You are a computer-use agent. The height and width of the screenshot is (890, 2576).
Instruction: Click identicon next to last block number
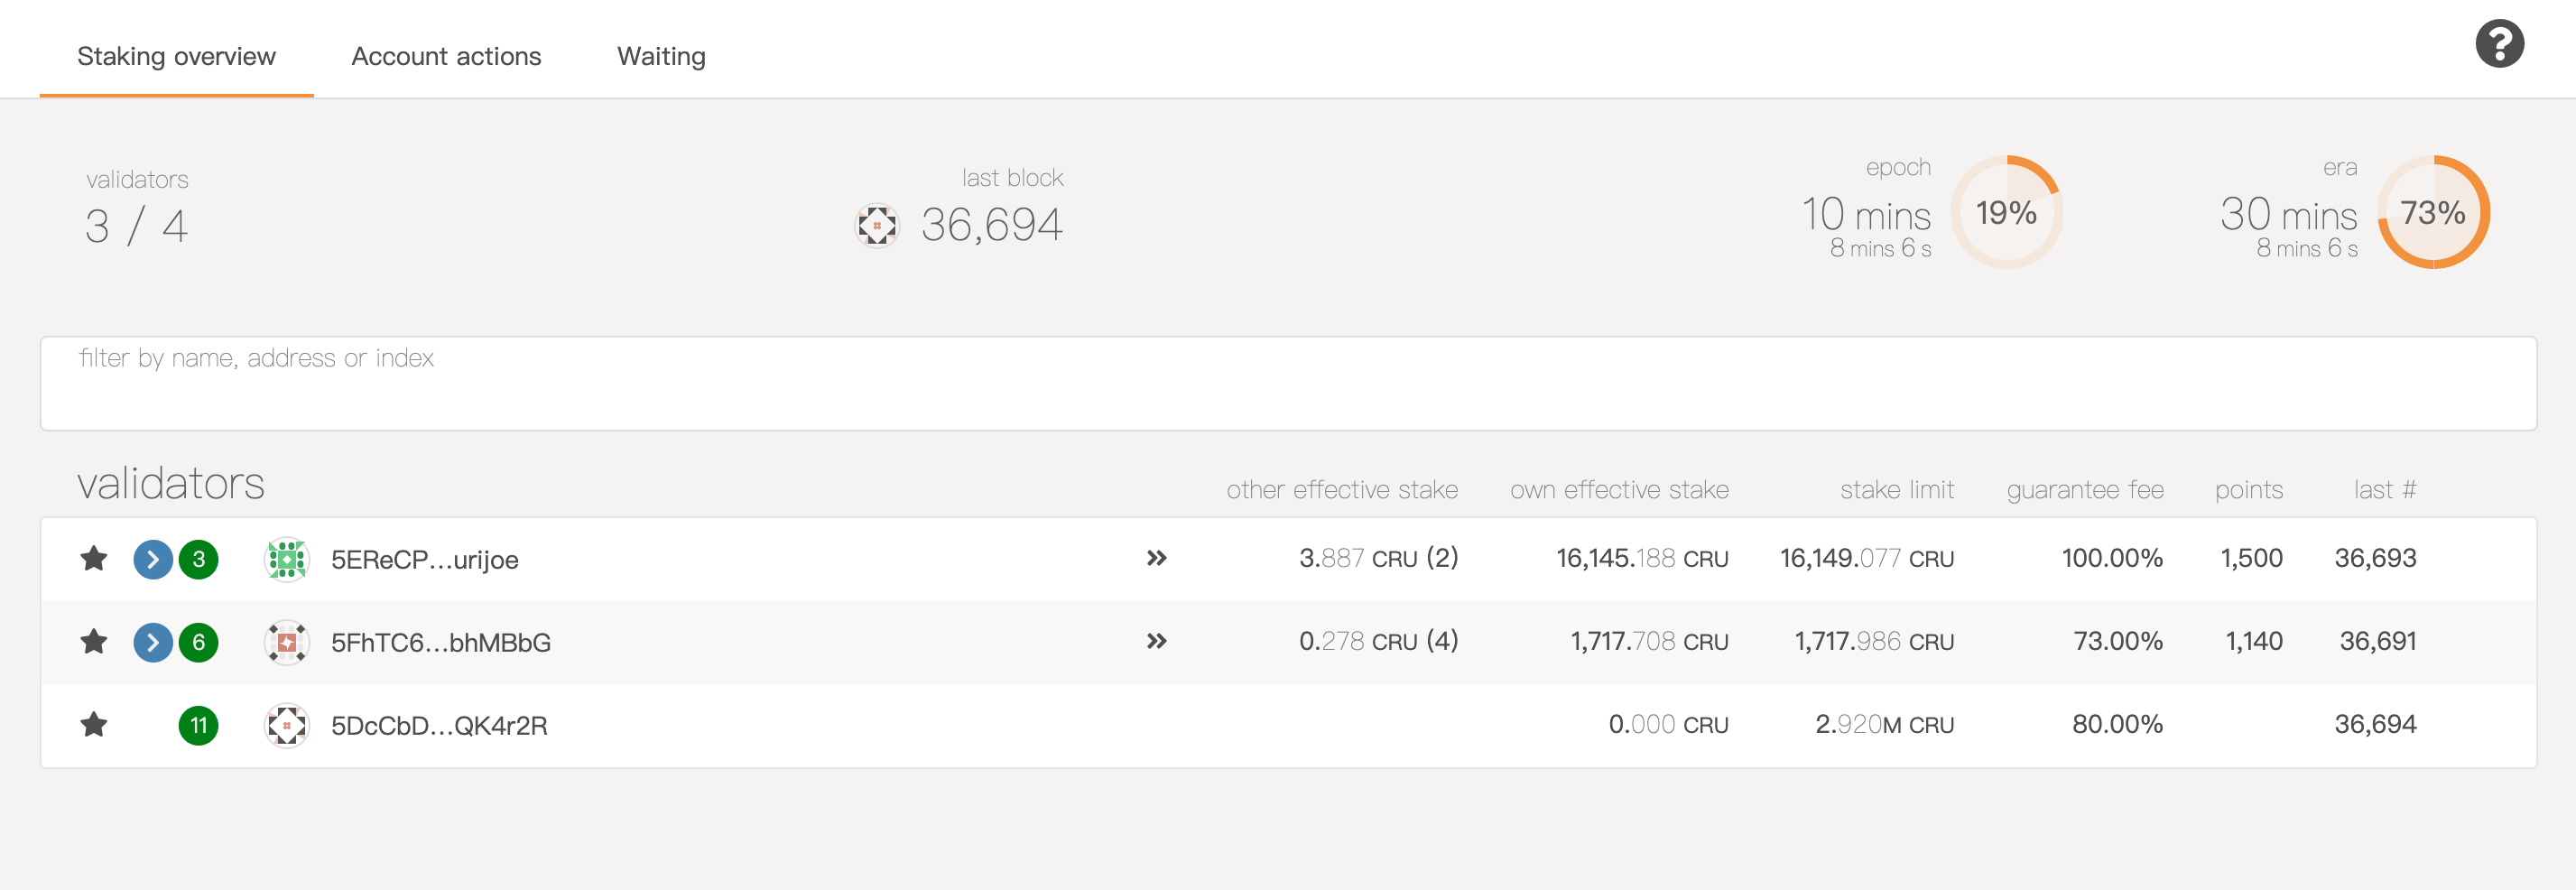click(877, 225)
